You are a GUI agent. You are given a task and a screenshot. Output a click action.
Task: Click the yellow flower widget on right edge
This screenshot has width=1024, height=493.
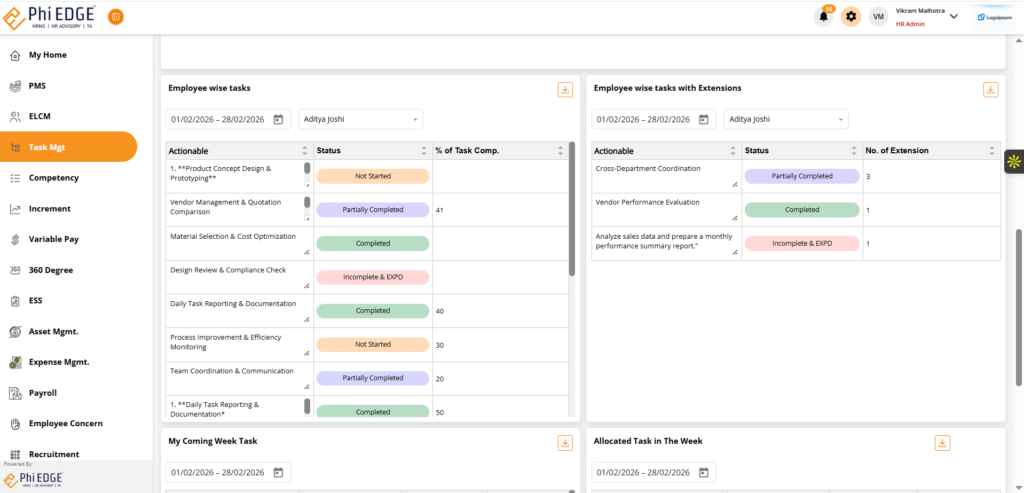click(1013, 161)
